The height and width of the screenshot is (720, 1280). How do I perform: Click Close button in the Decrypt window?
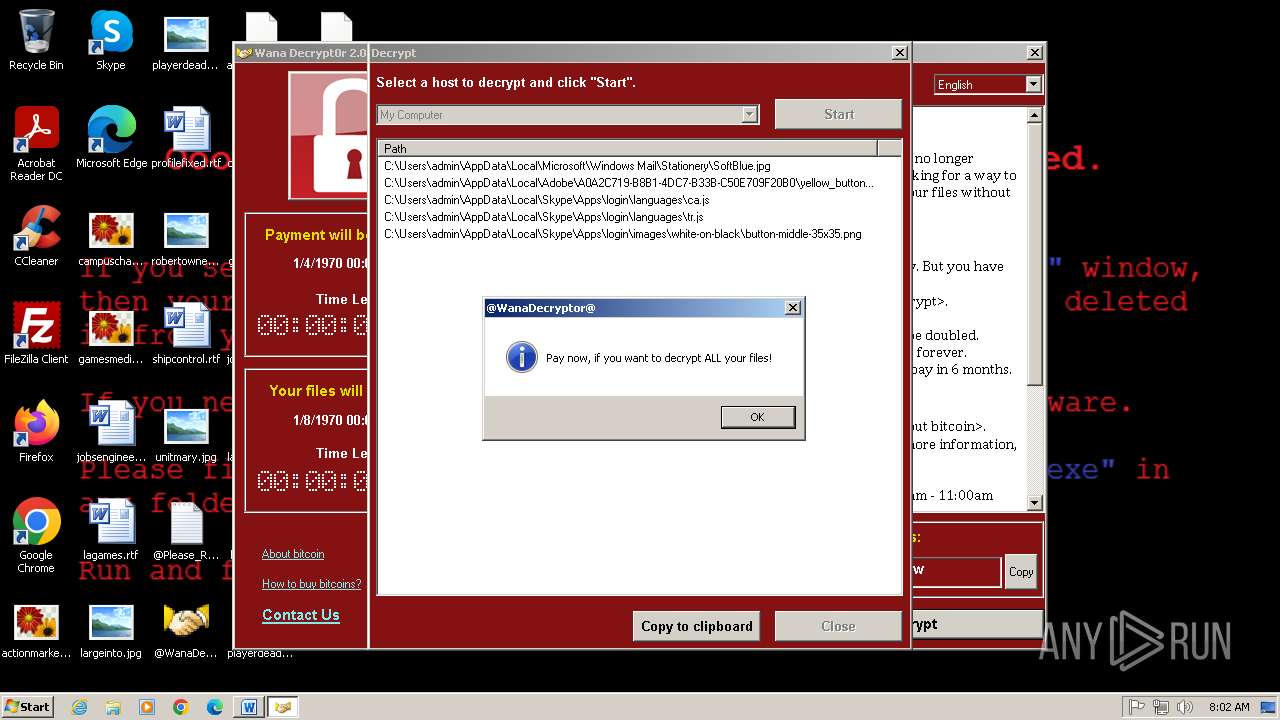coord(838,626)
